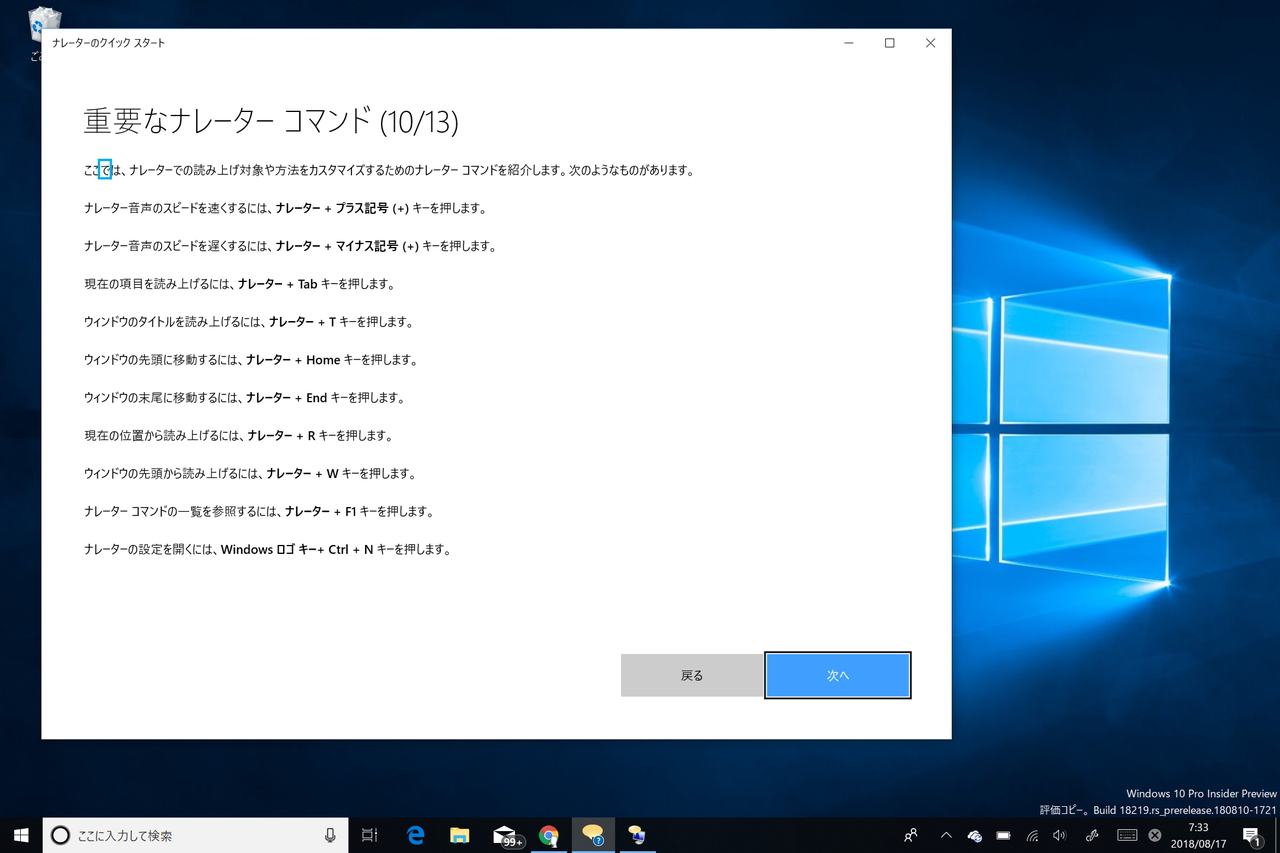Check the battery status tray icon
Viewport: 1280px width, 853px height.
click(1003, 835)
